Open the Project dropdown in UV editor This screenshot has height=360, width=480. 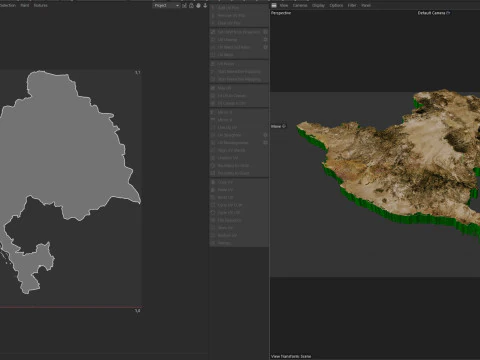166,5
